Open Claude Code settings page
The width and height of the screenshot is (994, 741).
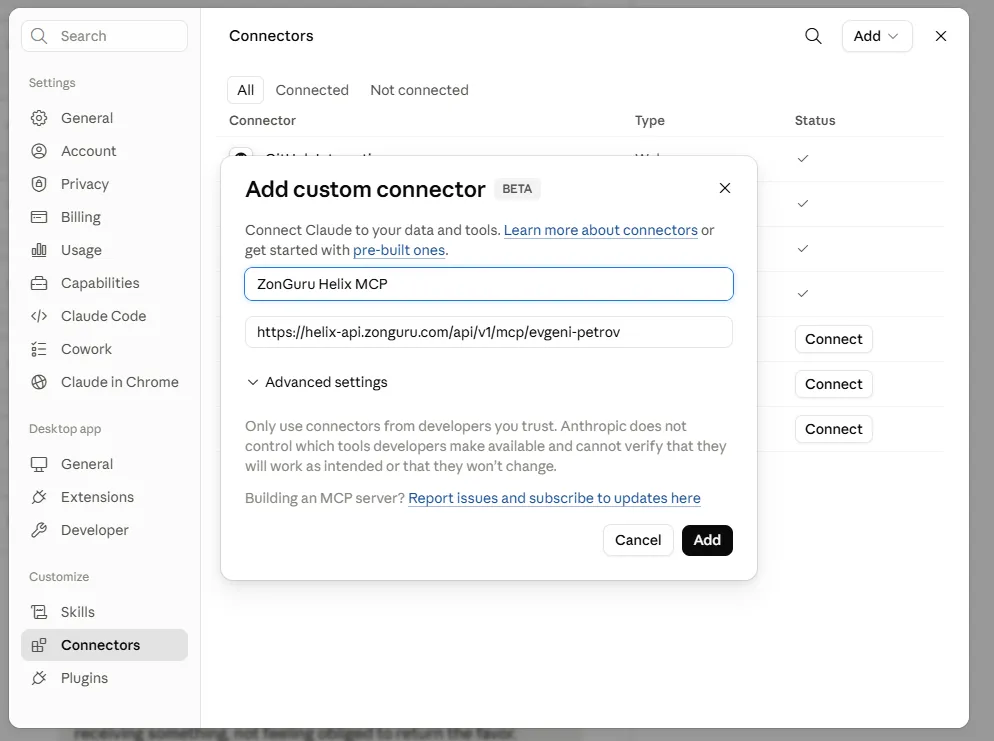point(105,316)
